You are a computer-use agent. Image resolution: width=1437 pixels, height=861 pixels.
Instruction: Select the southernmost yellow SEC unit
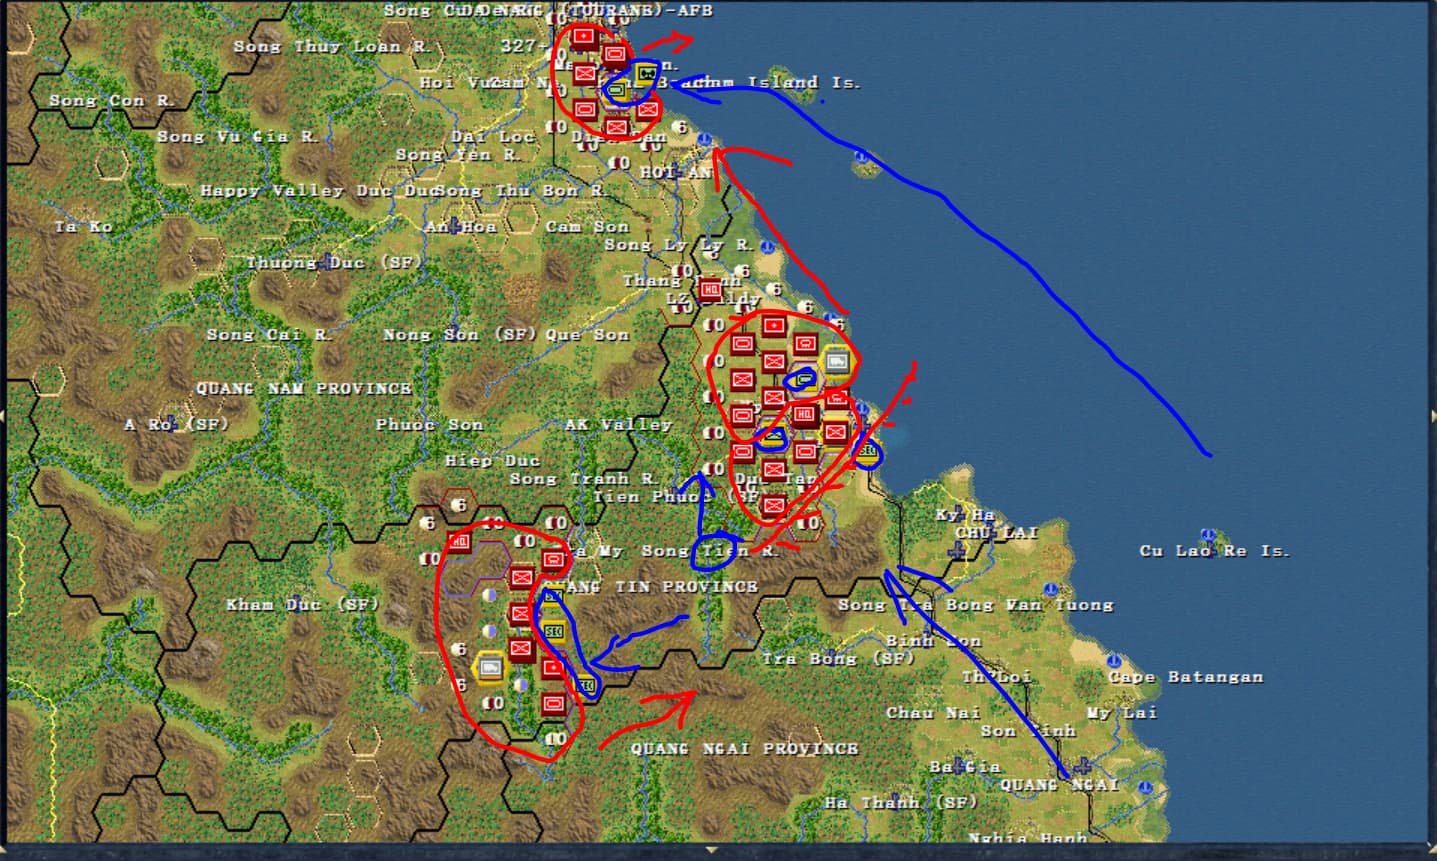pyautogui.click(x=585, y=685)
